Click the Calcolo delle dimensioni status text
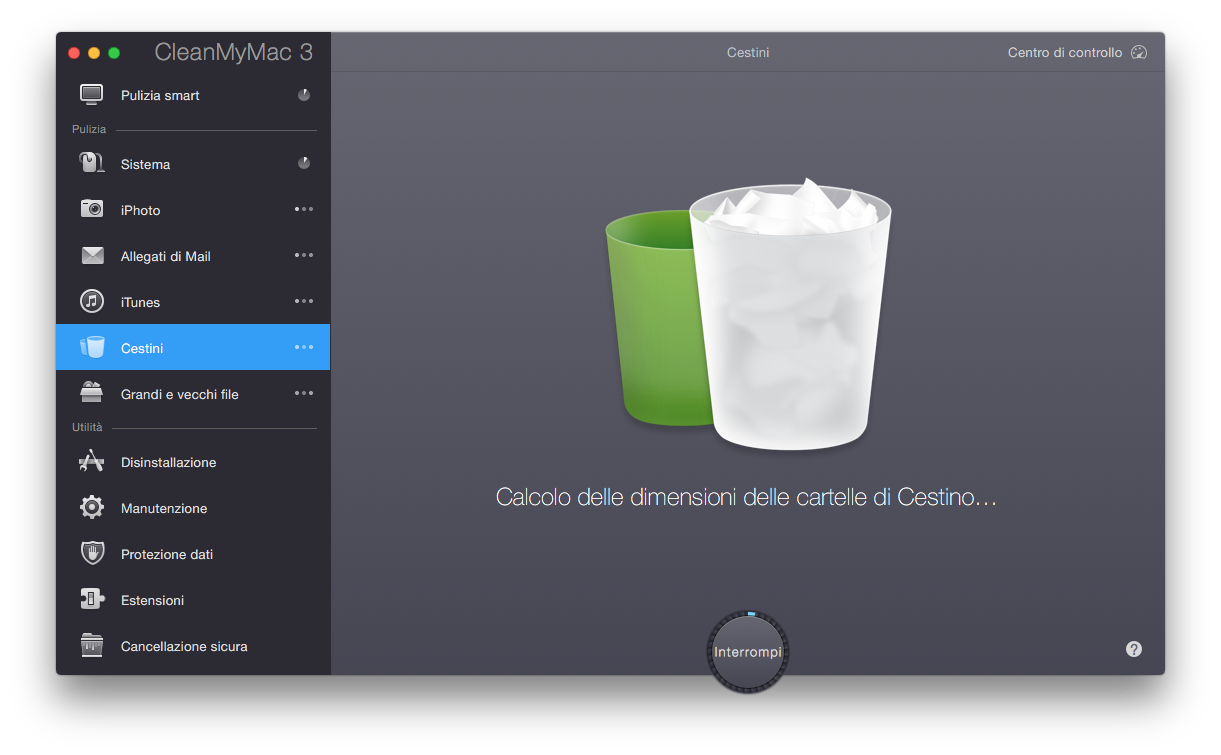Screen dimensions: 1221x755 tap(746, 497)
